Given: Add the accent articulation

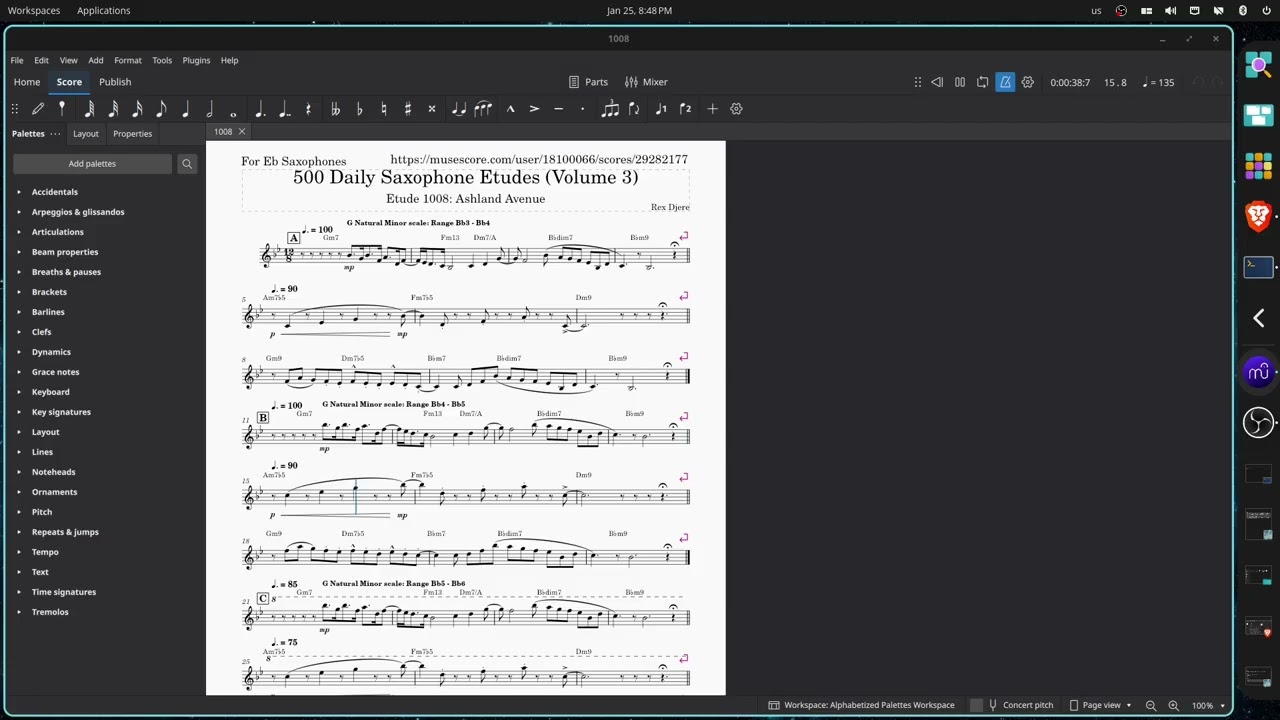Looking at the screenshot, I should coord(534,109).
